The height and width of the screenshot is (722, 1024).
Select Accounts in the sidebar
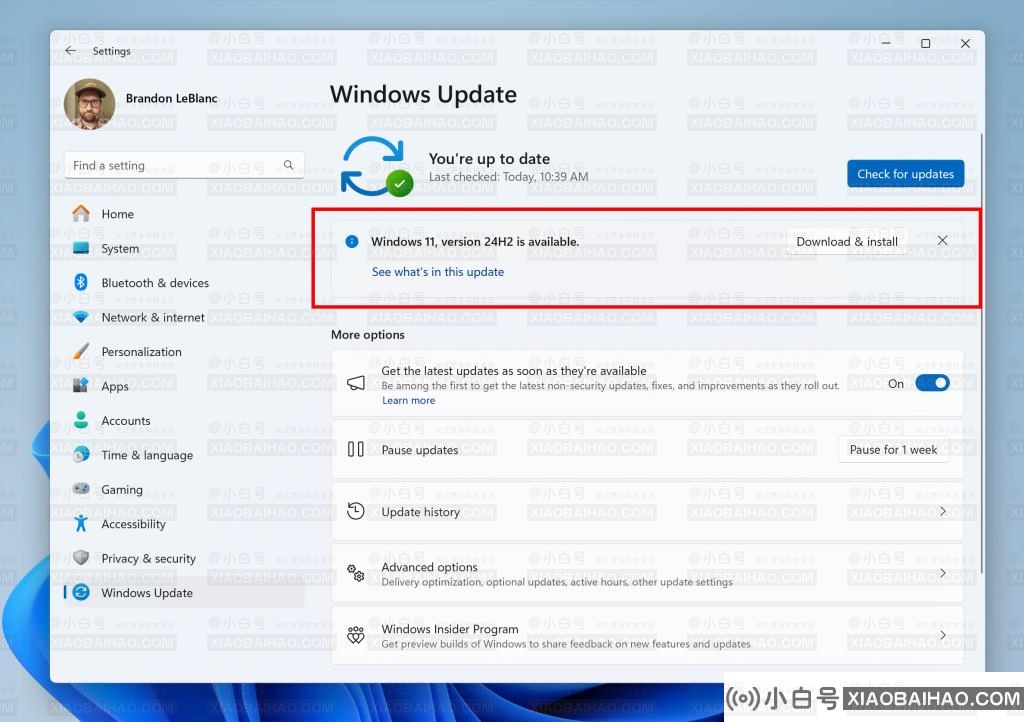tap(126, 420)
